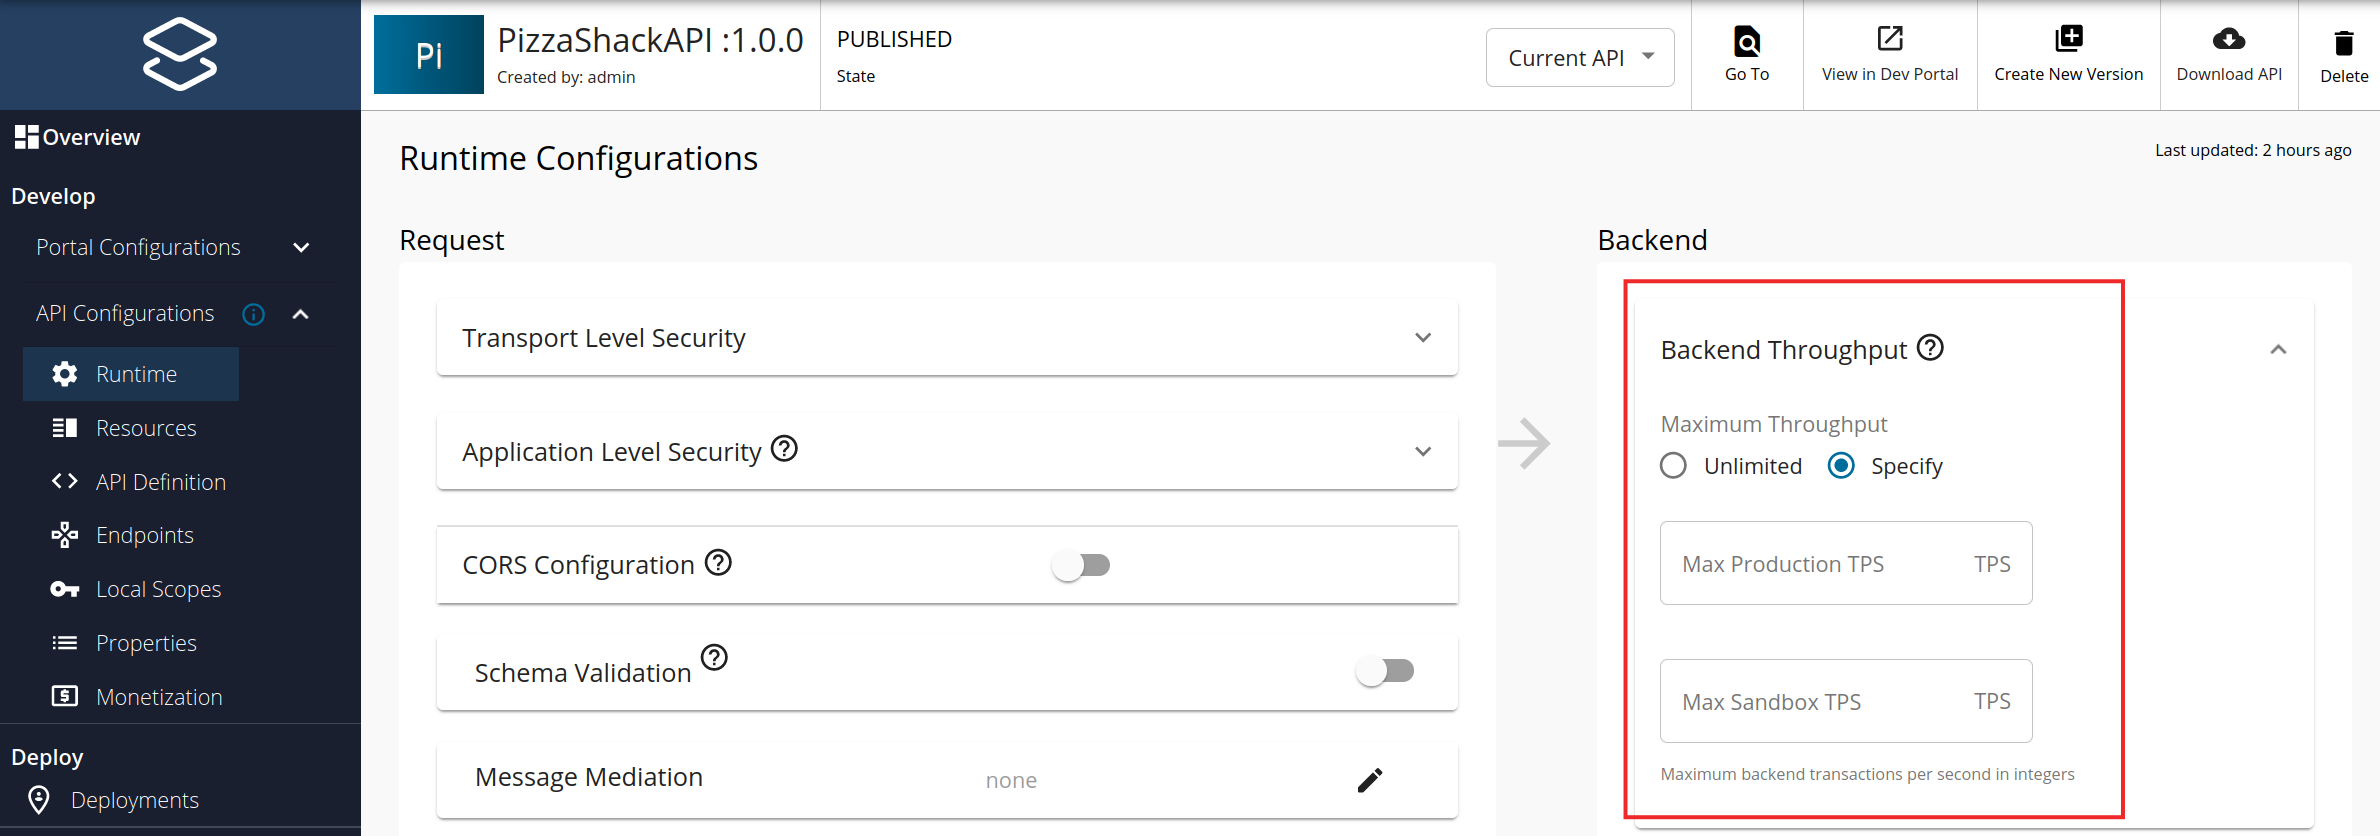Image resolution: width=2380 pixels, height=836 pixels.
Task: Click the Create New Version icon
Action: point(2068,40)
